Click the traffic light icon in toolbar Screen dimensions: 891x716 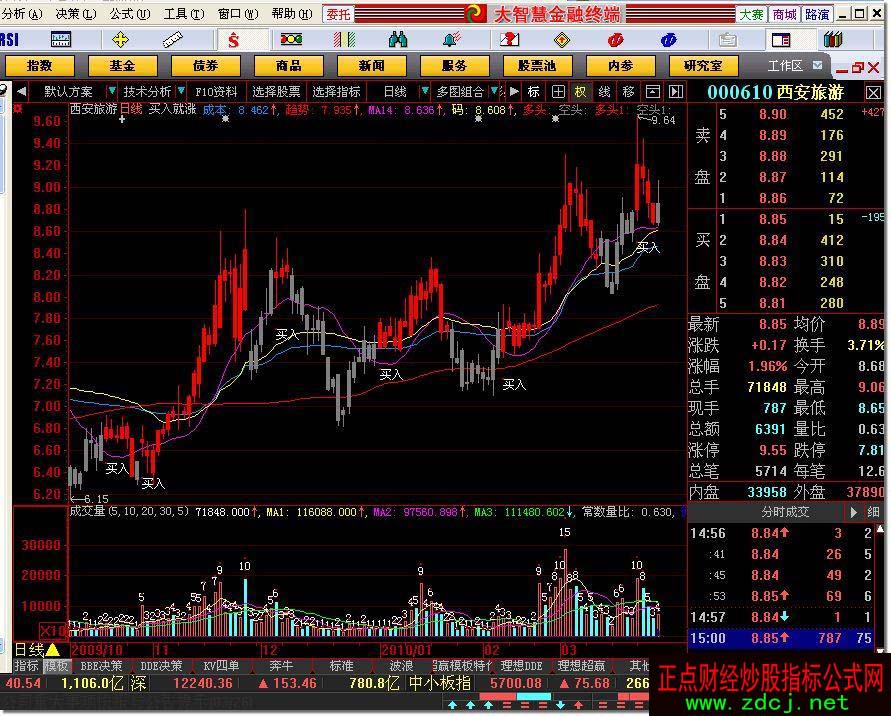point(291,40)
